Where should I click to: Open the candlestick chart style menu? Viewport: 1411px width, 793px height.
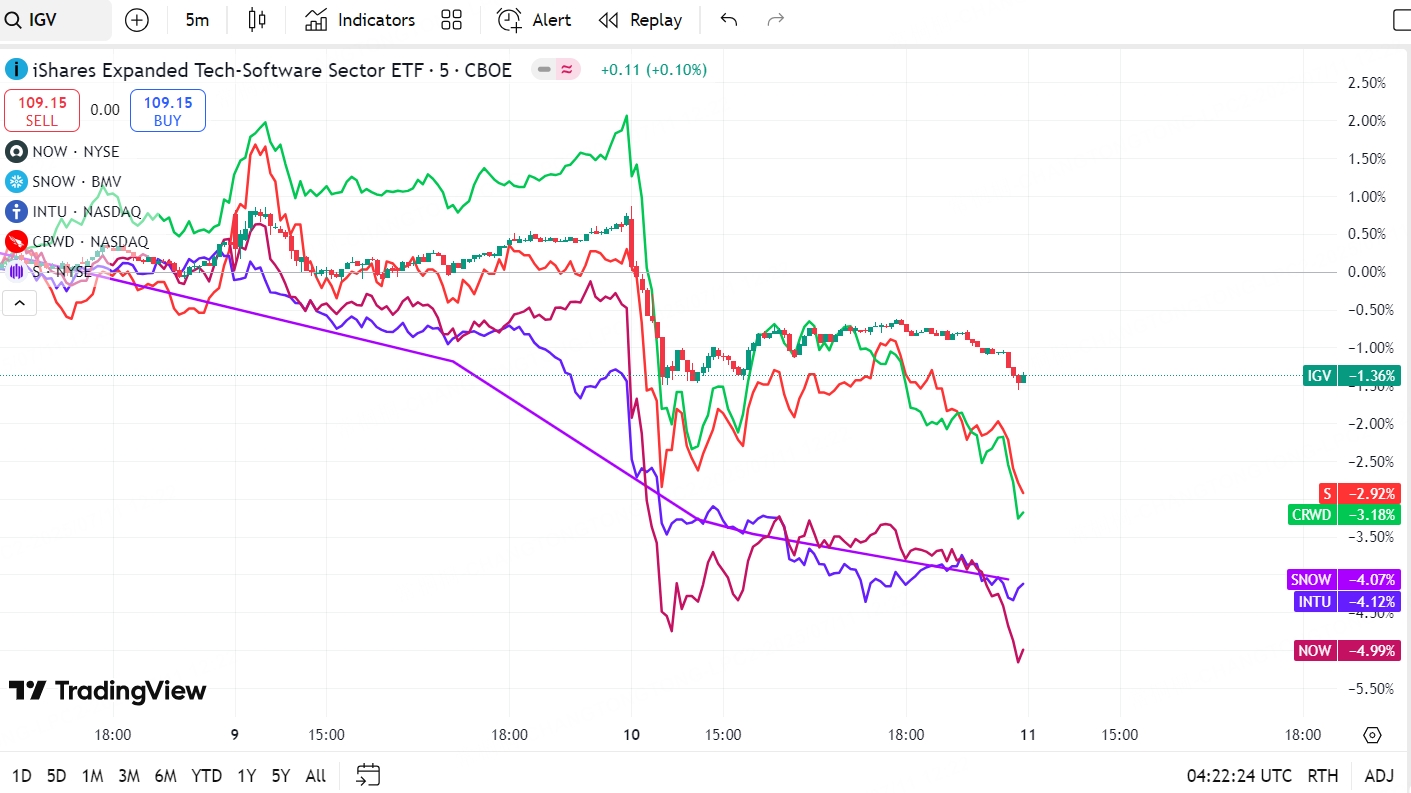[x=257, y=20]
